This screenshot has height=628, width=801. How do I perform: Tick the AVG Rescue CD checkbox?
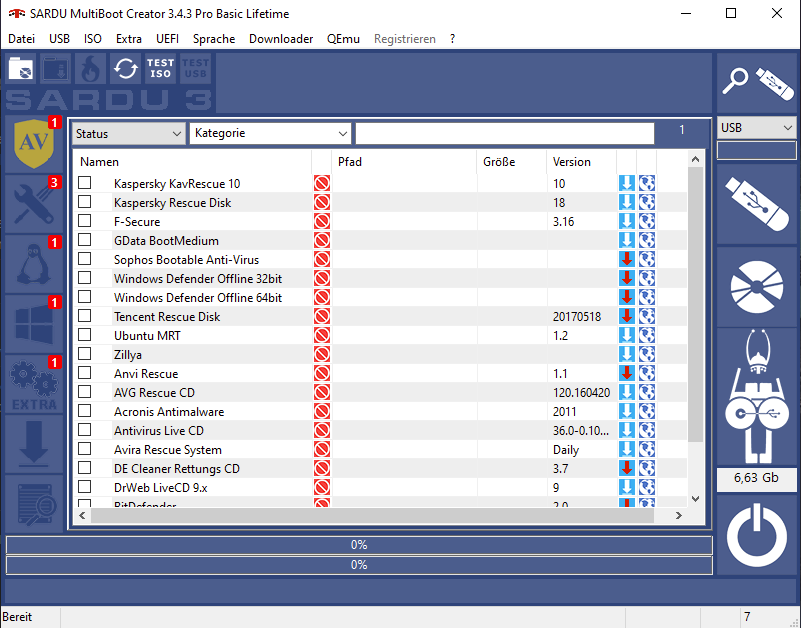point(85,392)
